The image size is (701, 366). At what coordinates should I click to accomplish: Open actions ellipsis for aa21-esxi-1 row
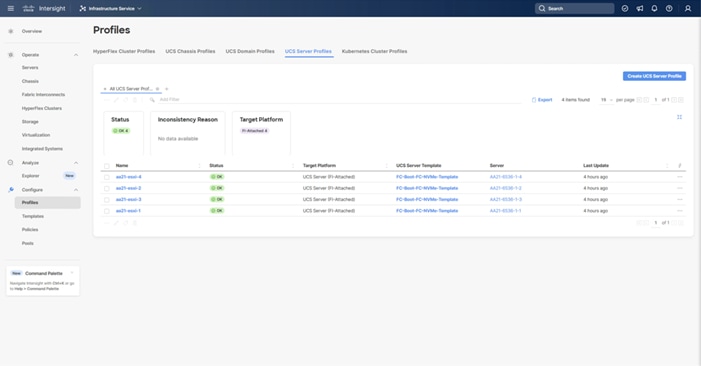click(680, 210)
